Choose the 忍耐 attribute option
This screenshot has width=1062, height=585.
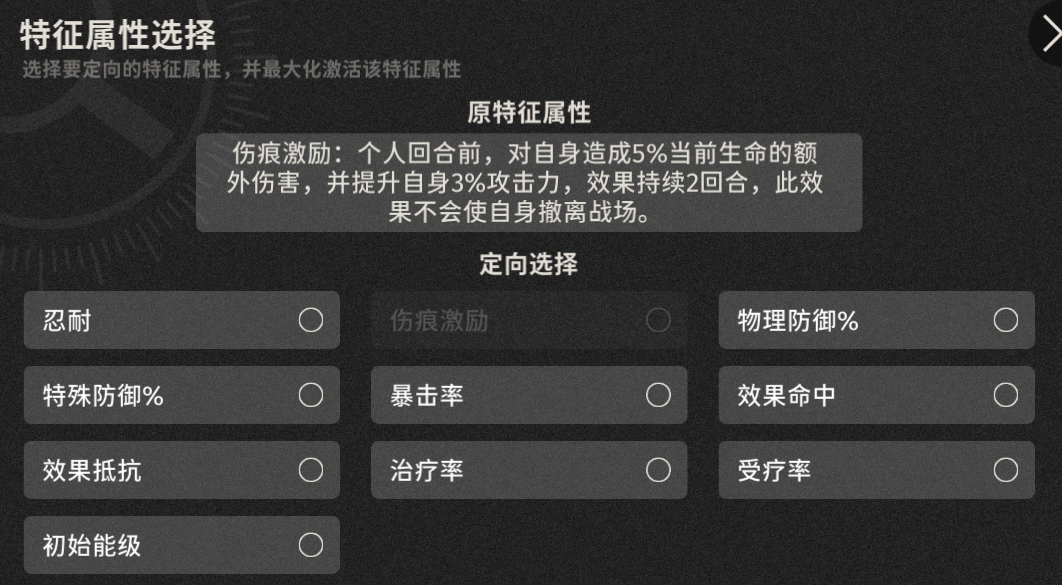[182, 320]
